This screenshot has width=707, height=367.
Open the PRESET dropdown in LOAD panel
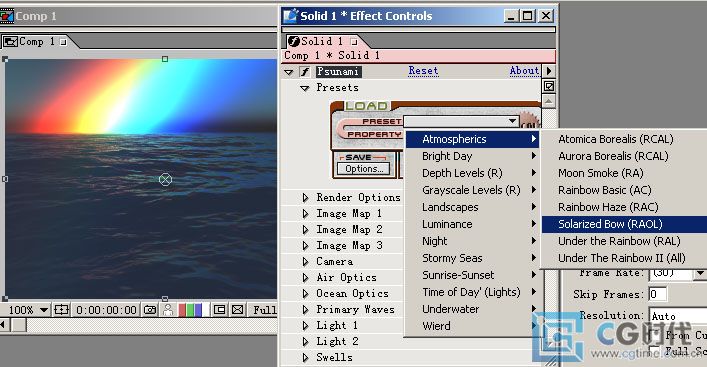(x=460, y=121)
